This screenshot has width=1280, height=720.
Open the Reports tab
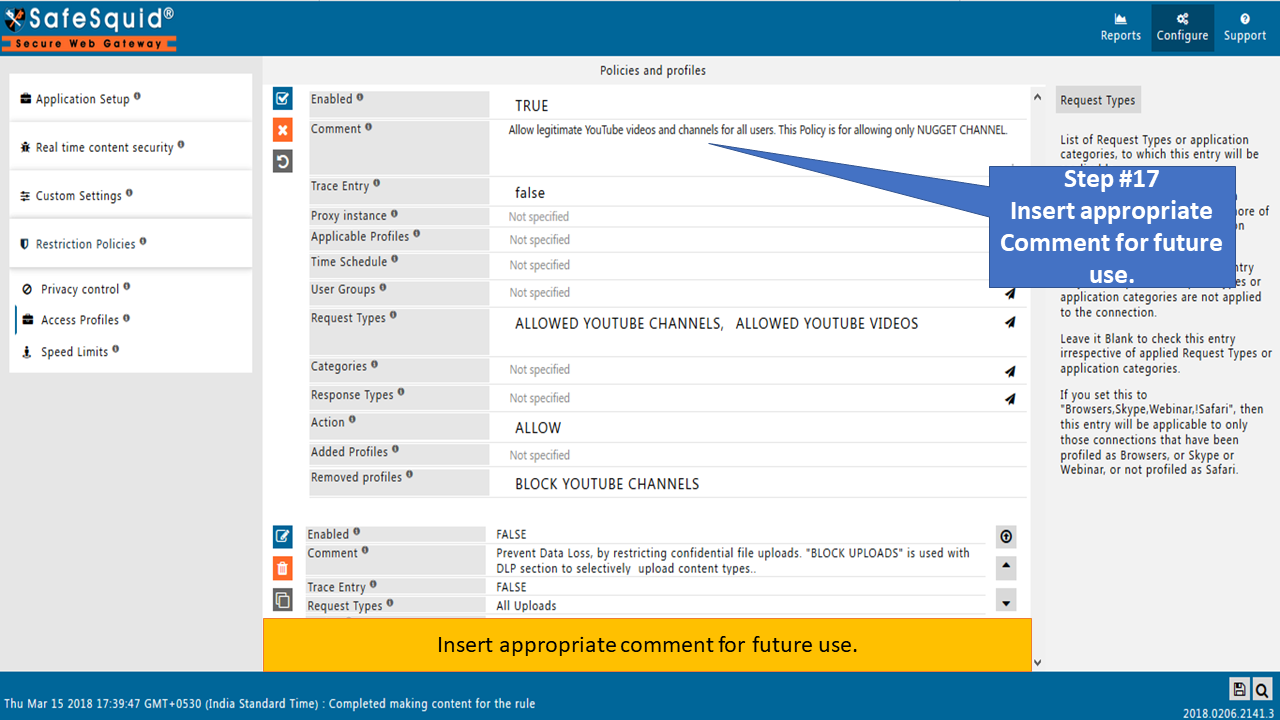click(1120, 28)
